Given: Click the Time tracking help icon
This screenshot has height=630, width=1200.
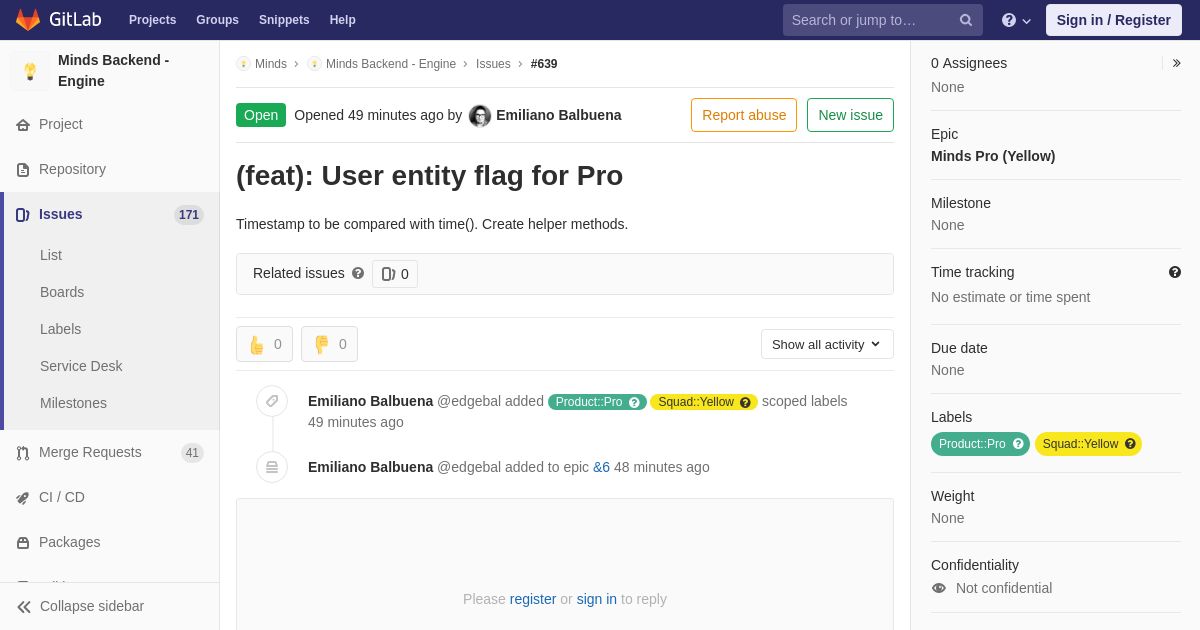Looking at the screenshot, I should click(1175, 272).
